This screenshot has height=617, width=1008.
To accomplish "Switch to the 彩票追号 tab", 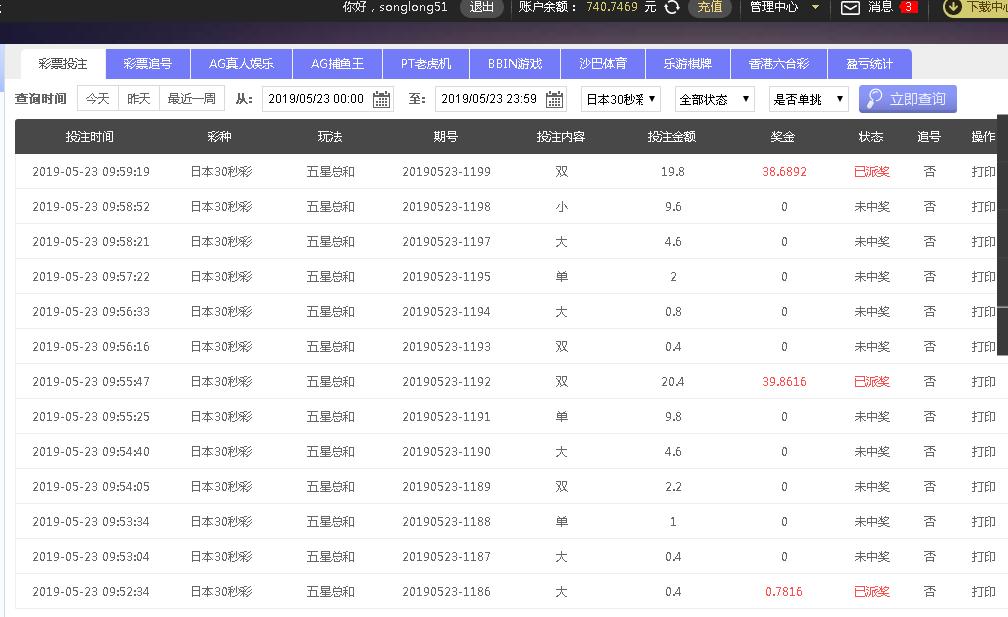I will pos(148,64).
